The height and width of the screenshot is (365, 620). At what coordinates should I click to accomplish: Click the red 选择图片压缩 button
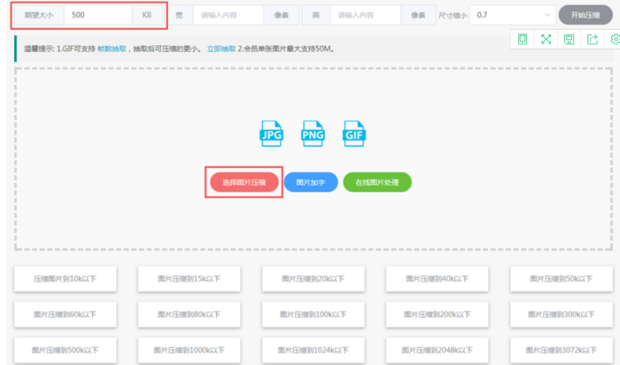tap(244, 182)
